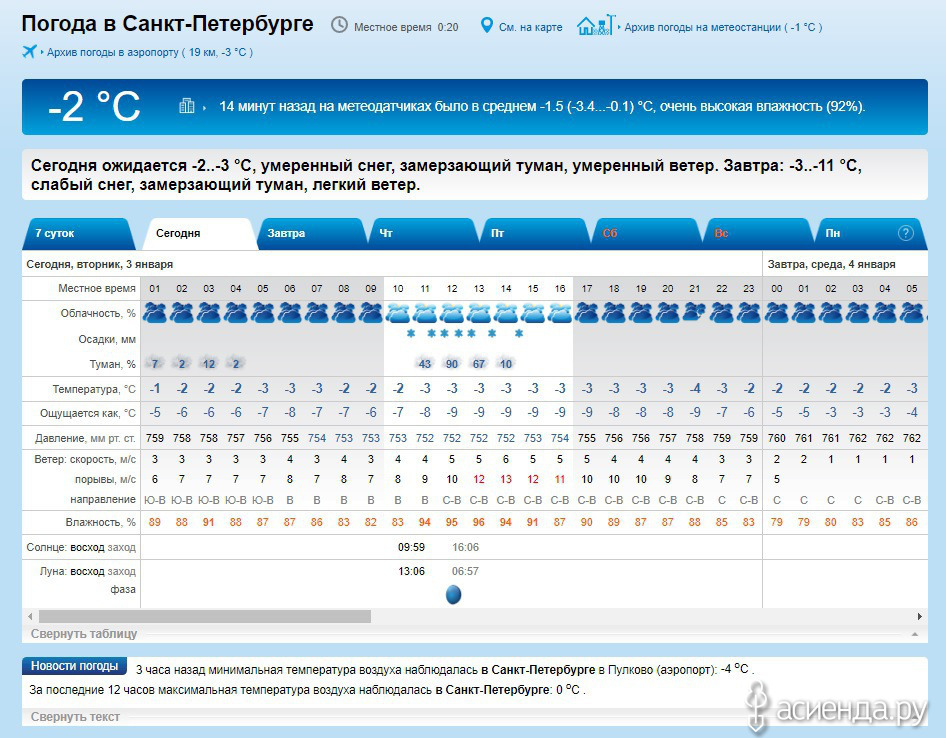Click the moonset time 06:57
The image size is (946, 738).
(x=465, y=571)
